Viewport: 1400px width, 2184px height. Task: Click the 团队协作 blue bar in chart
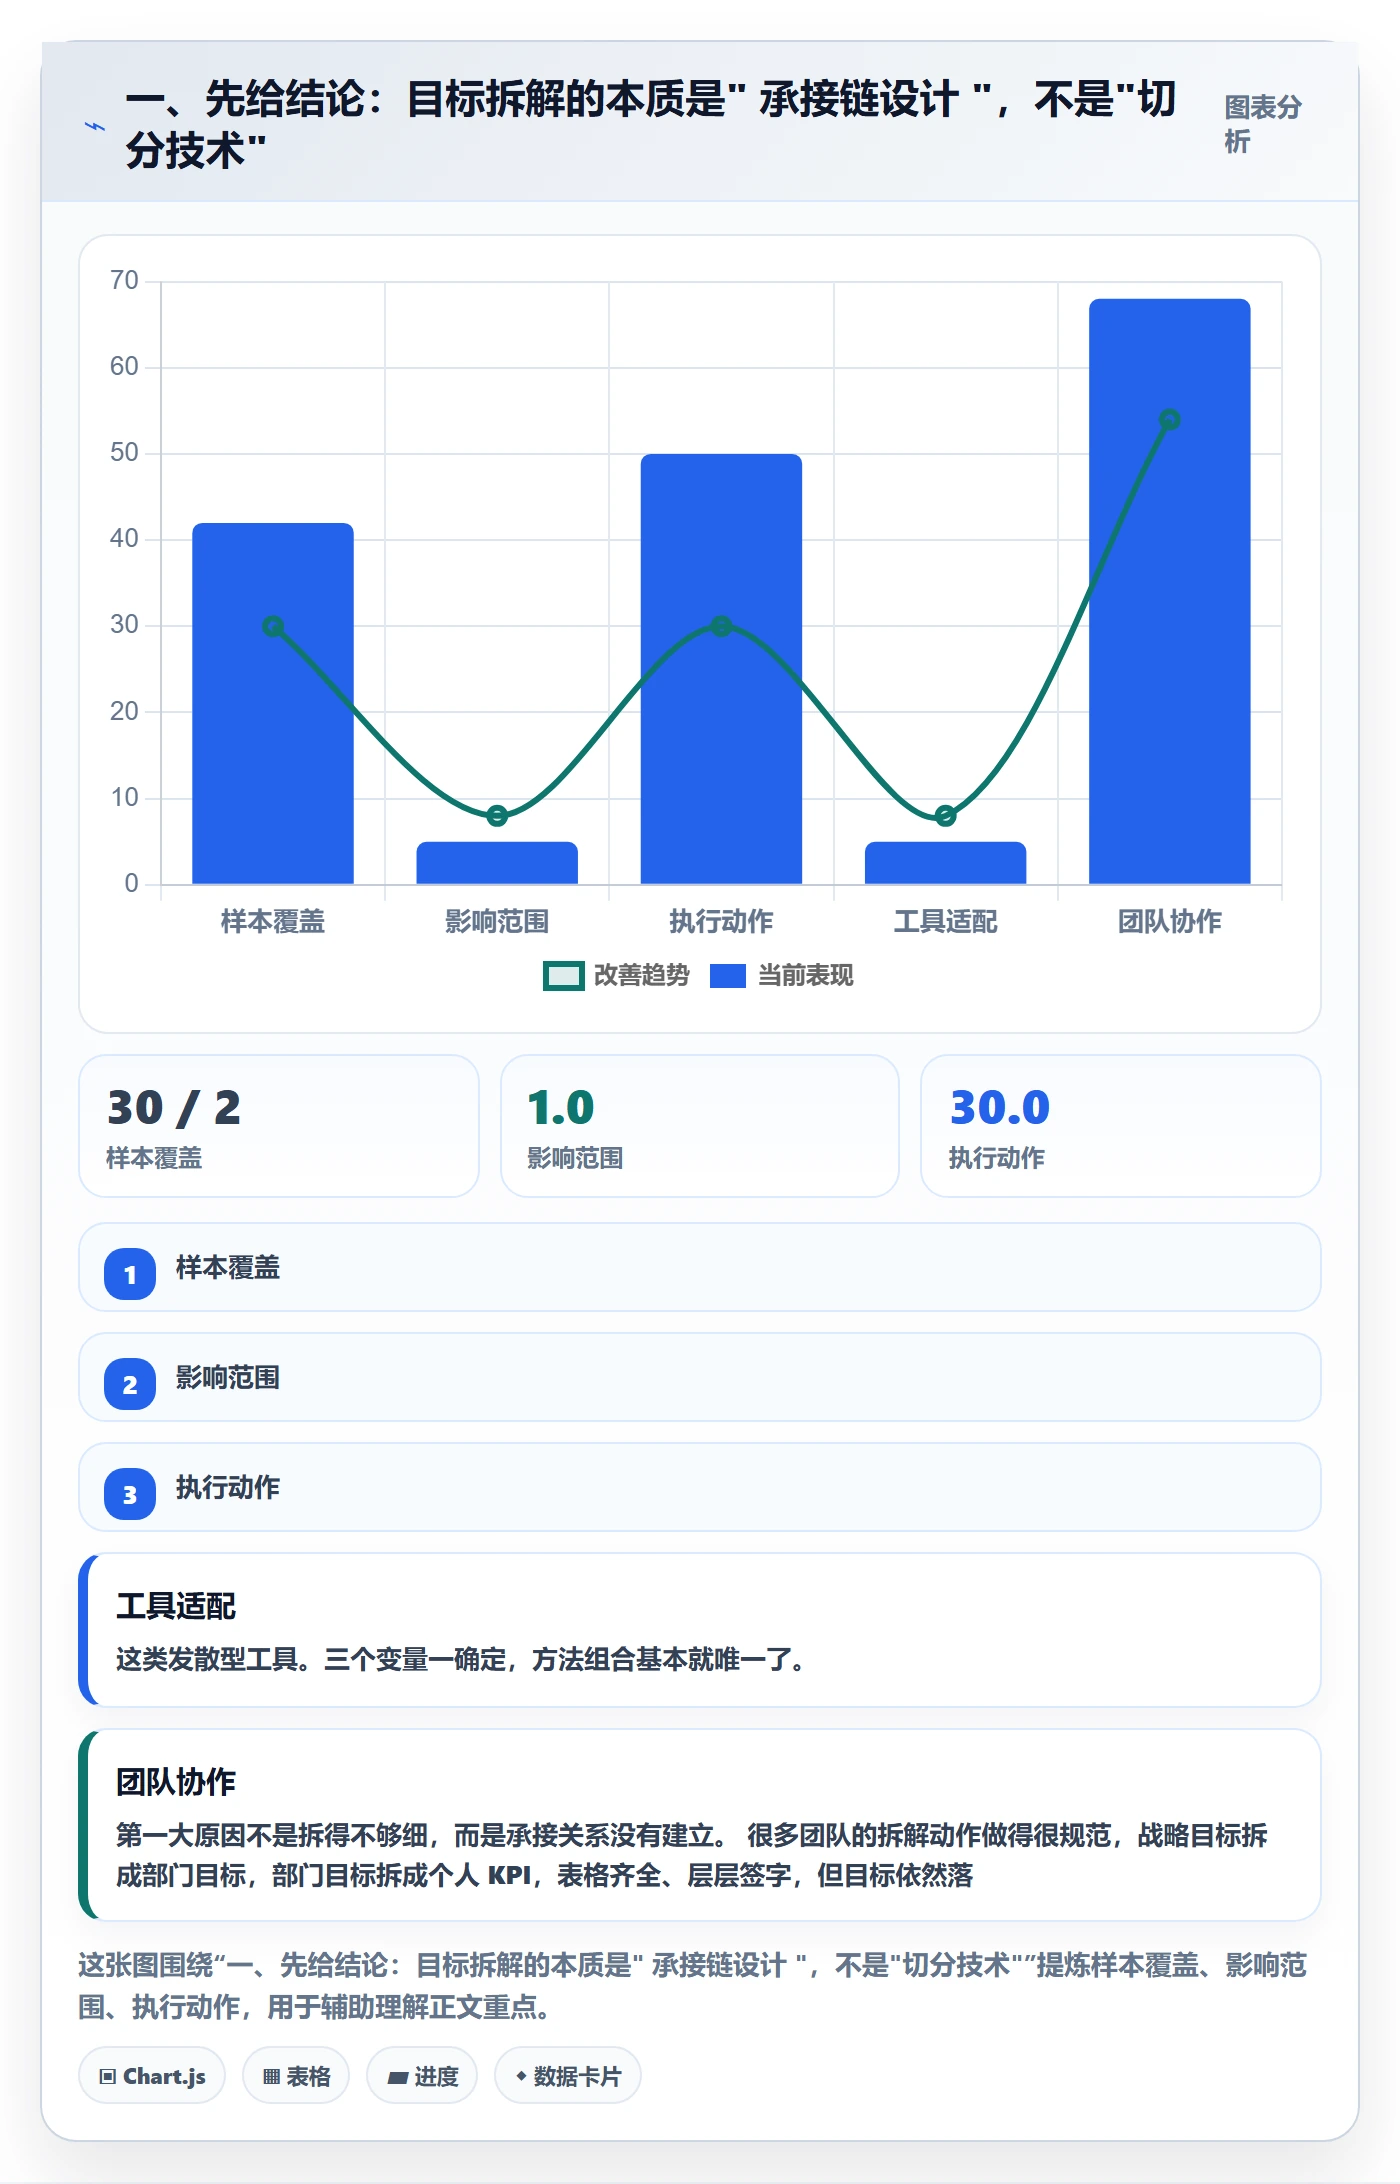coord(1170,591)
